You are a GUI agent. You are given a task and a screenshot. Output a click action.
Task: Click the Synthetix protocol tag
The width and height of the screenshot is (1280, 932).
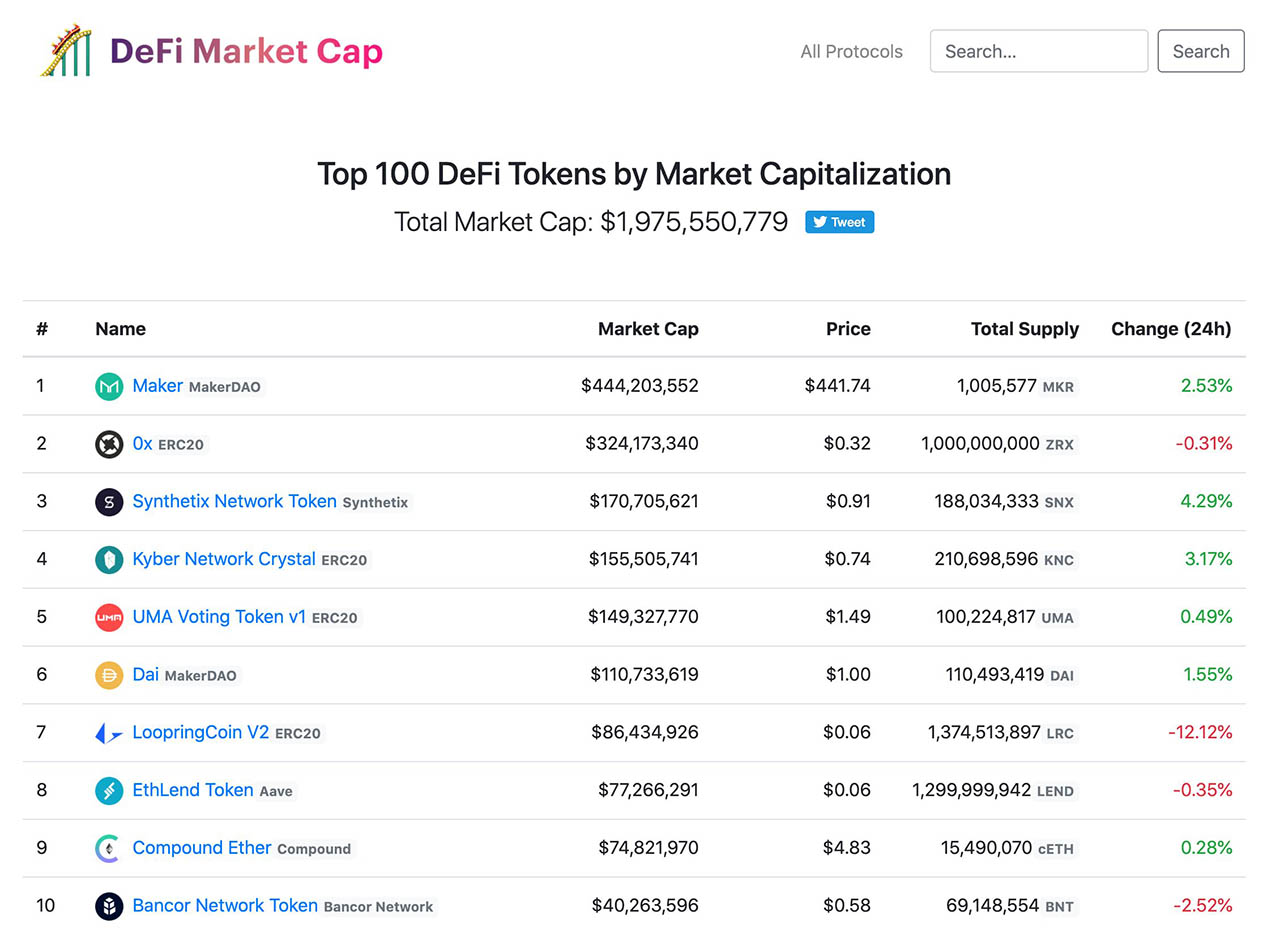(x=375, y=503)
